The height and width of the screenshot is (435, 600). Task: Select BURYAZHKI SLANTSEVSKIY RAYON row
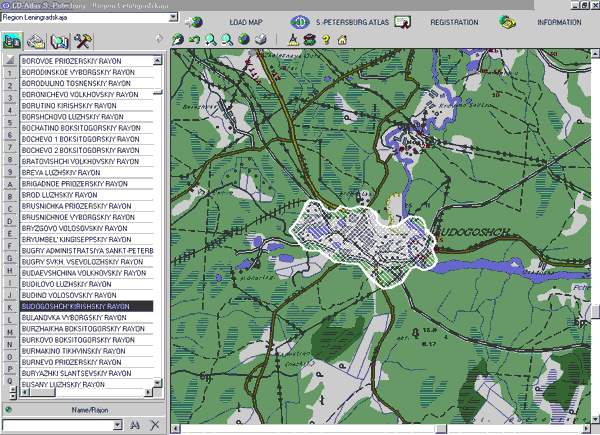(x=86, y=373)
